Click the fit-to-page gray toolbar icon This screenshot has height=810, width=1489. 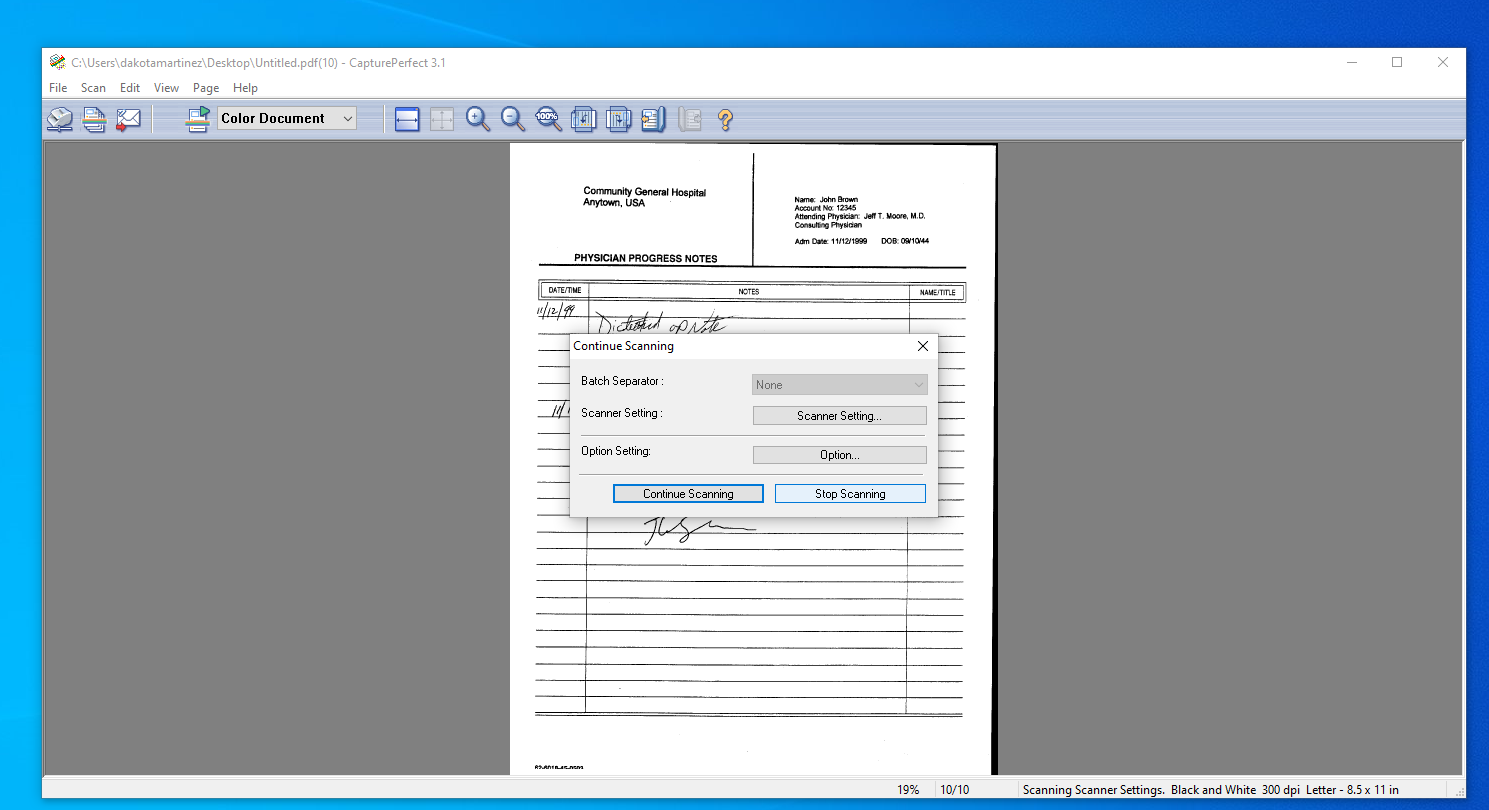pyautogui.click(x=442, y=119)
